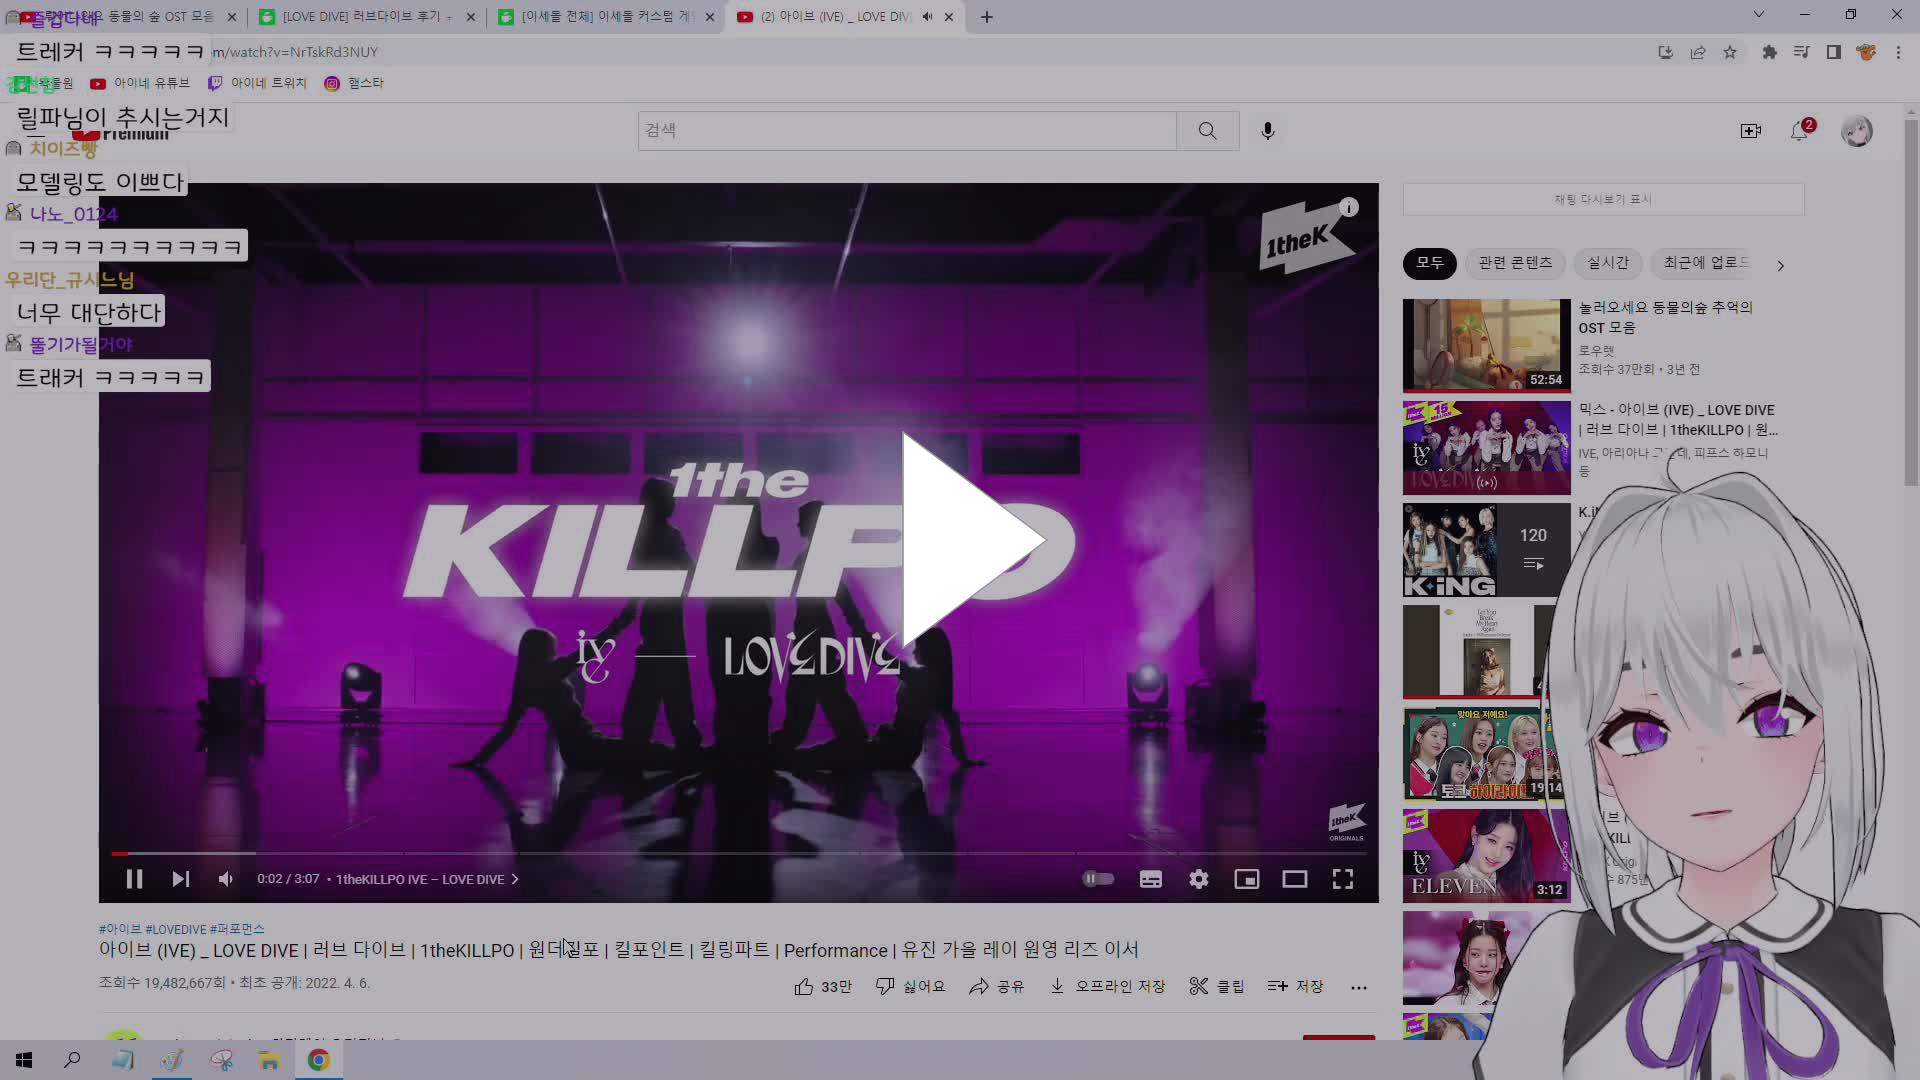Skip to the next video
Viewport: 1920px width, 1080px height.
pyautogui.click(x=180, y=879)
